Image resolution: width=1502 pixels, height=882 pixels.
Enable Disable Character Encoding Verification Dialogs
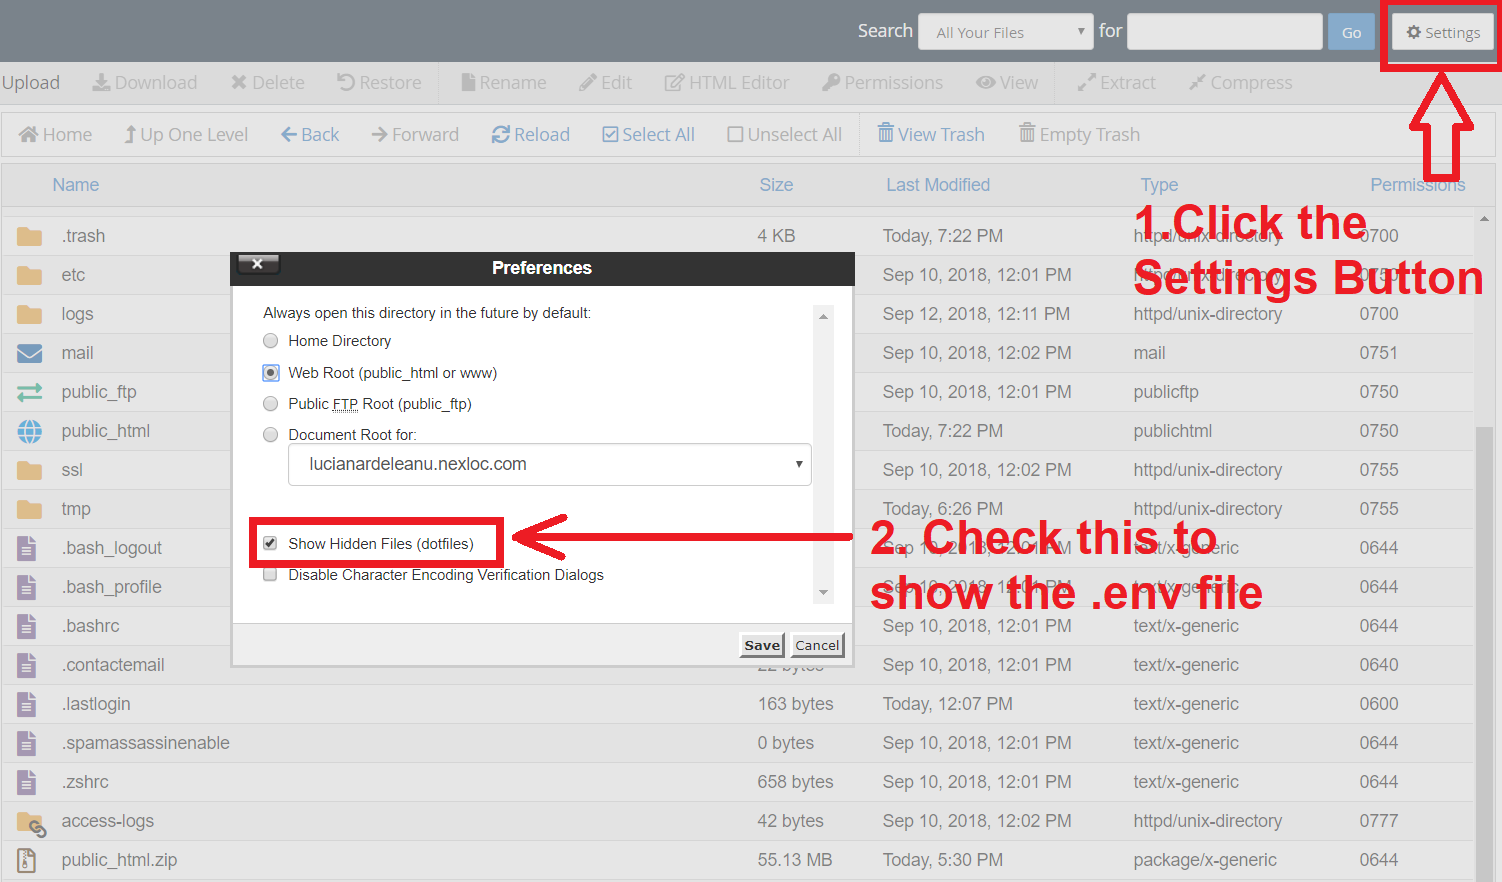tap(270, 575)
